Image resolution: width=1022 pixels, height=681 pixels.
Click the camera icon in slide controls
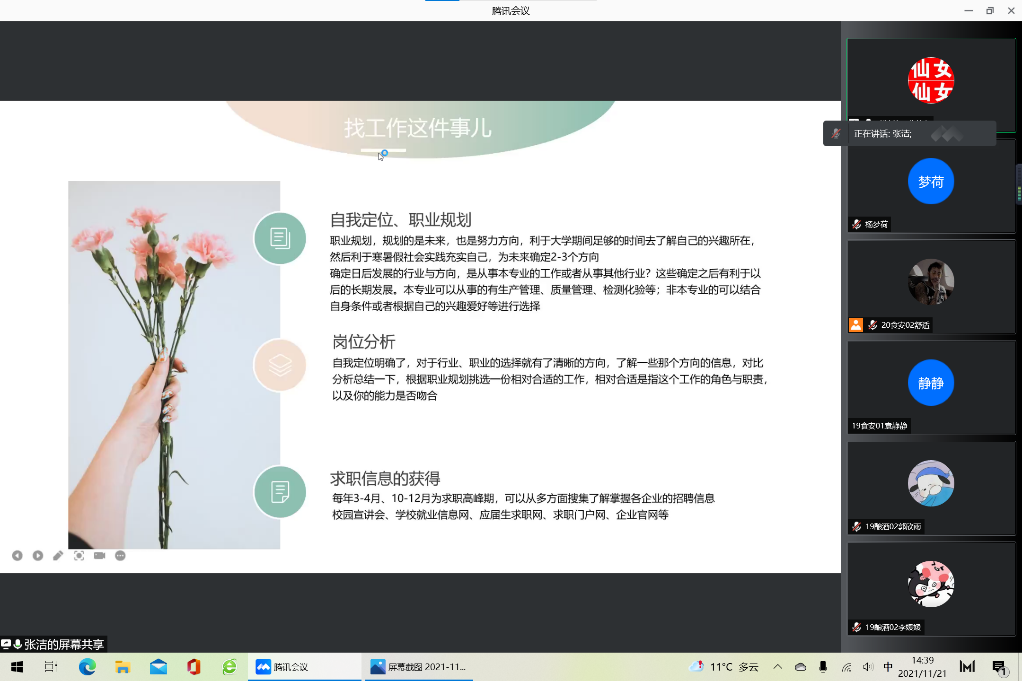pos(100,555)
